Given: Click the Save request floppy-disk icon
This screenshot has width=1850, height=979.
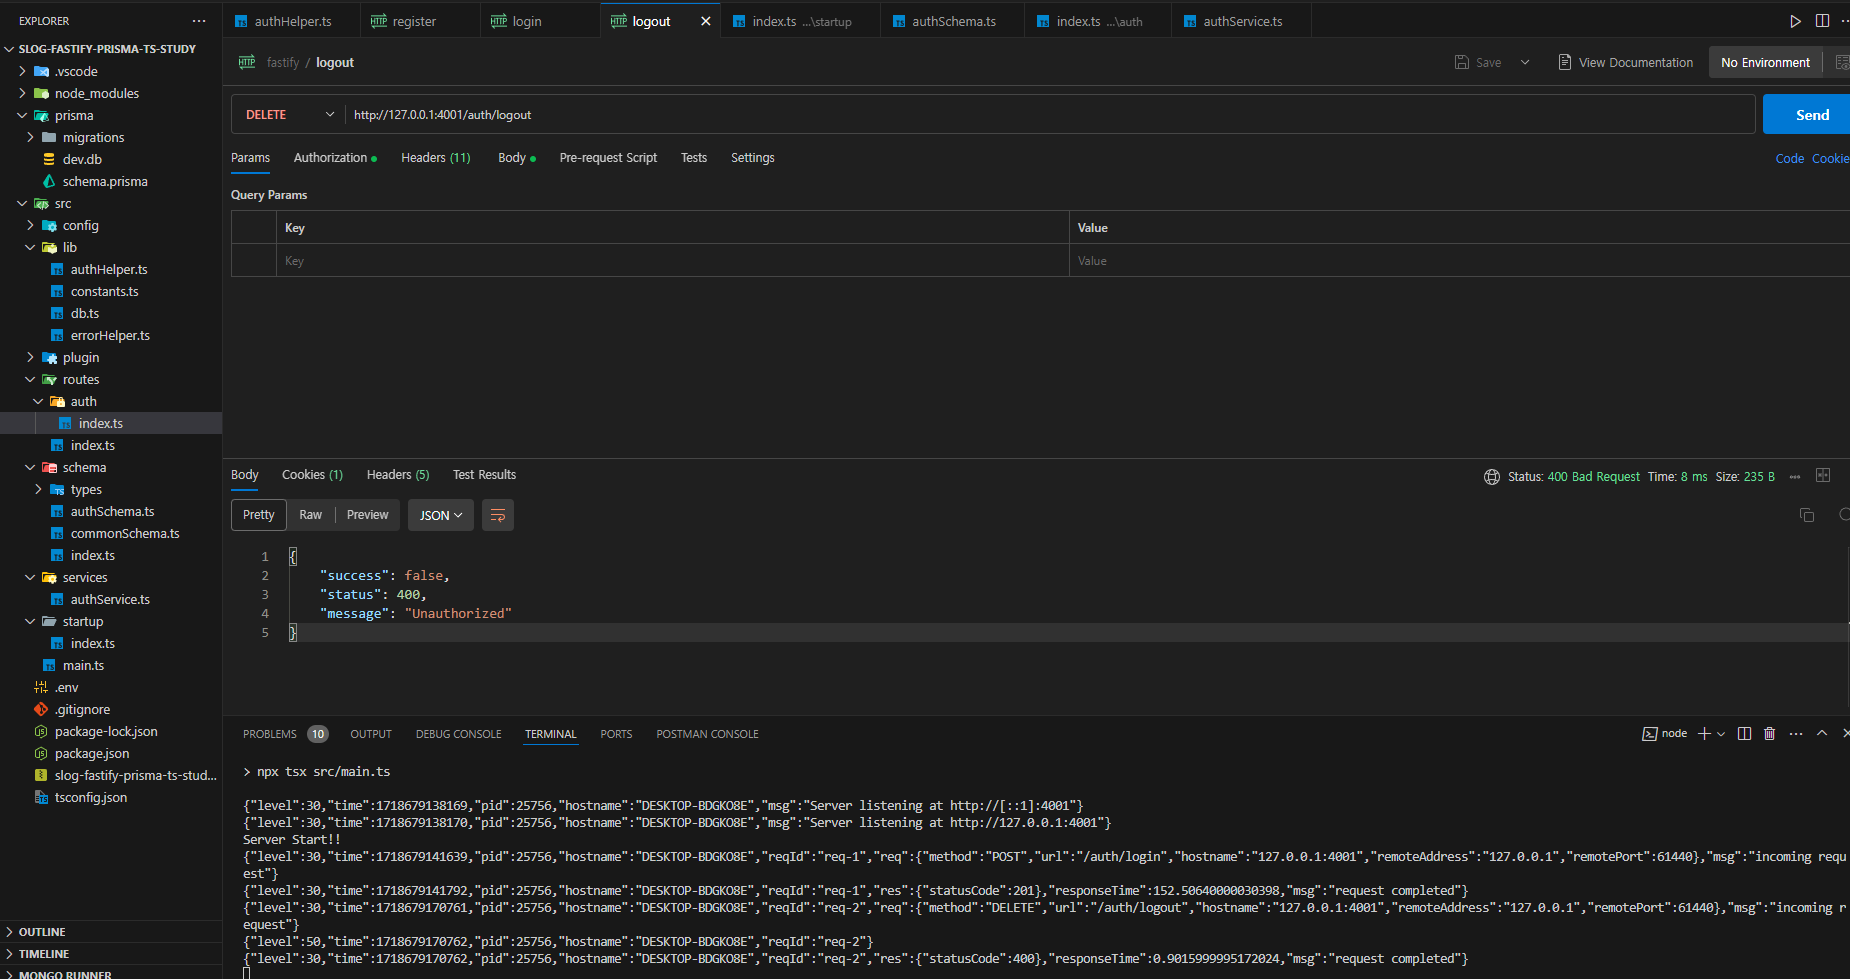Looking at the screenshot, I should (x=1462, y=62).
